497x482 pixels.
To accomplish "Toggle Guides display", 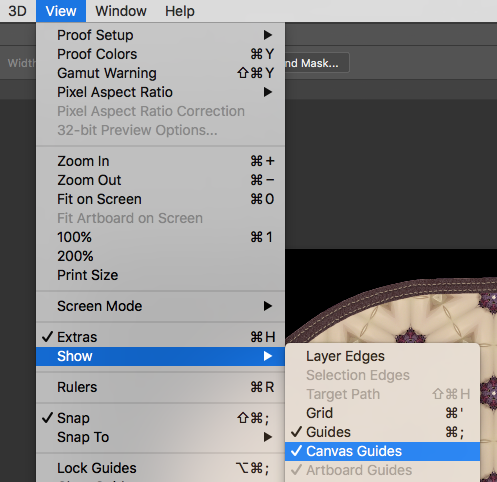I will click(382, 432).
